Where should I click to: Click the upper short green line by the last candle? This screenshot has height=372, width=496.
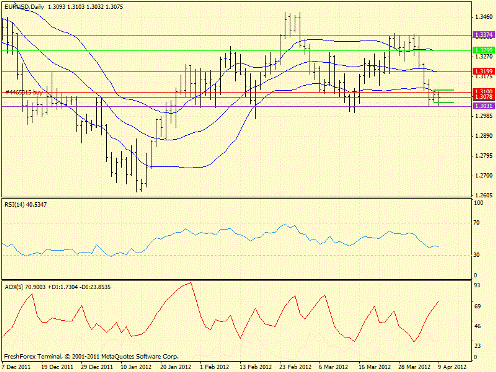point(444,90)
